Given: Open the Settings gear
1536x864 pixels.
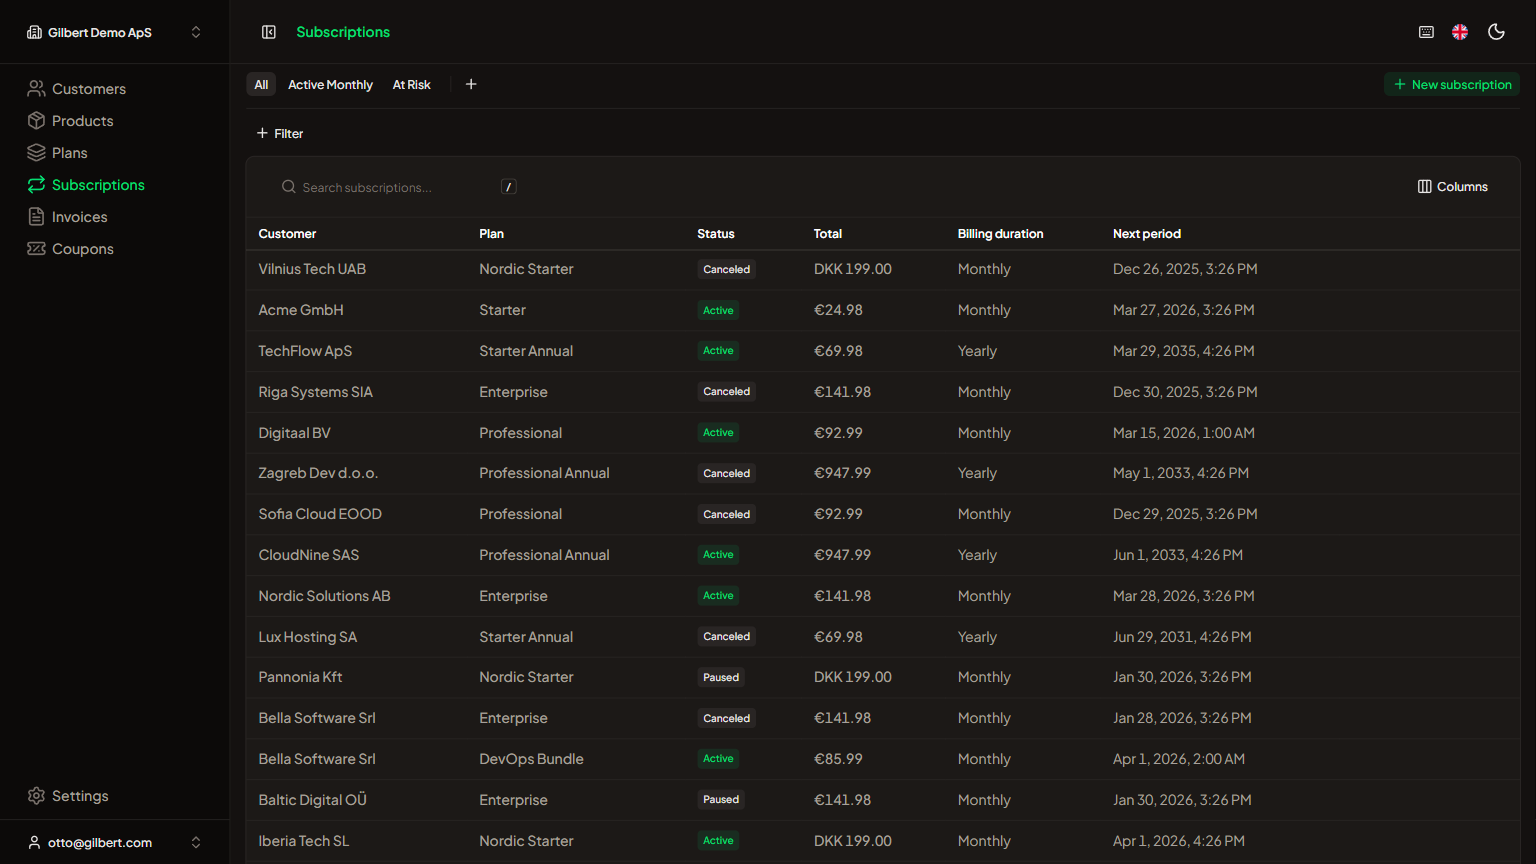Looking at the screenshot, I should pos(36,795).
